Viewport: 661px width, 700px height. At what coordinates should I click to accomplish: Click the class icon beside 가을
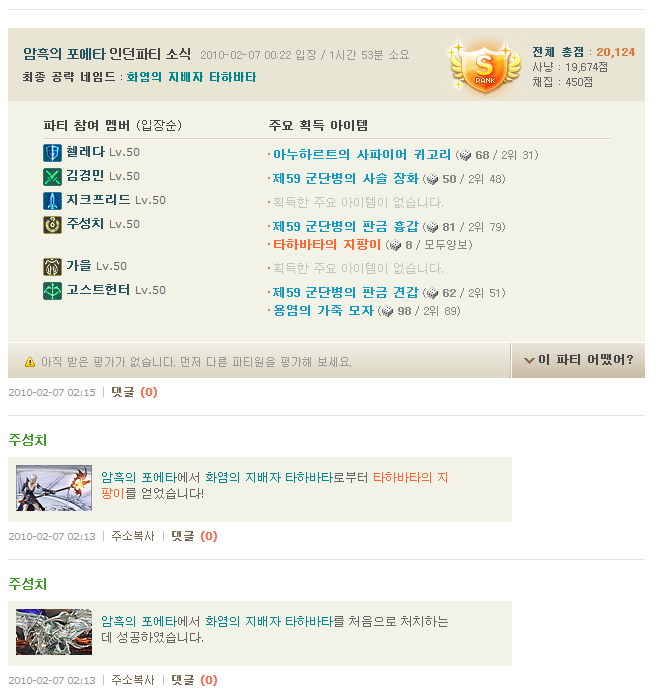click(x=52, y=267)
